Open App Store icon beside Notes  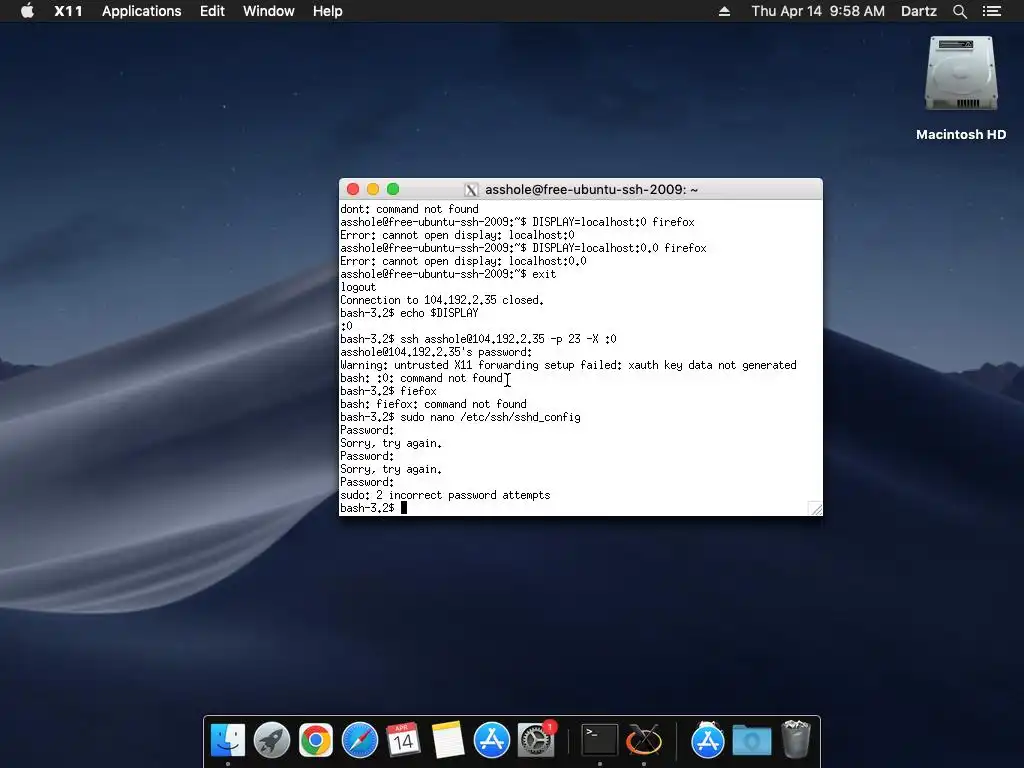(491, 740)
